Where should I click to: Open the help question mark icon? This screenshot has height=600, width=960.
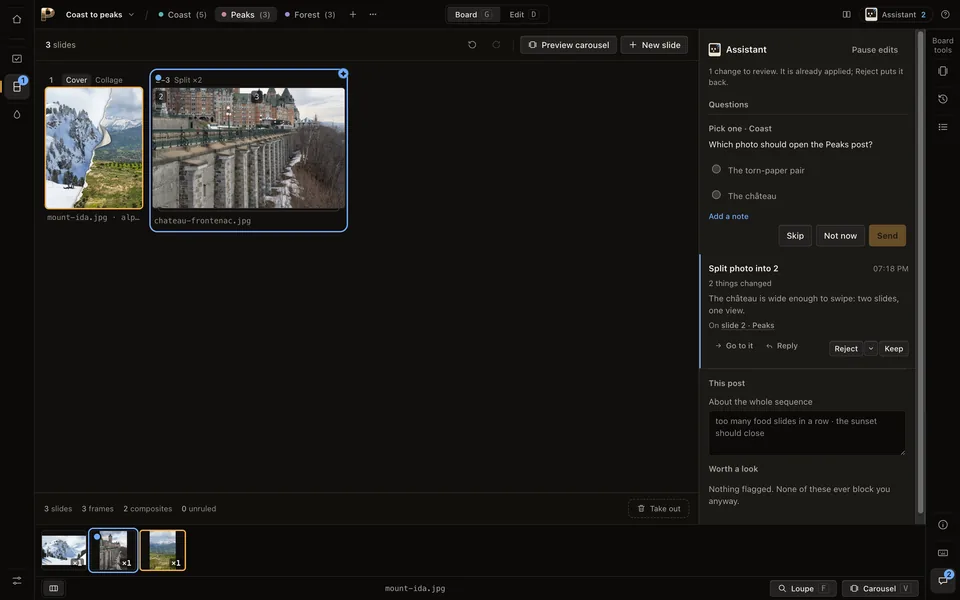click(x=945, y=15)
